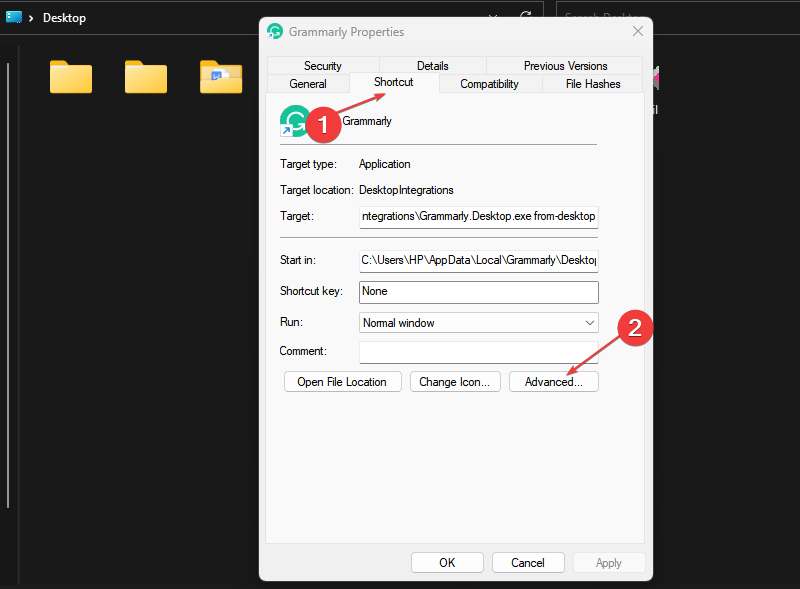The width and height of the screenshot is (800, 589).
Task: Click the Application target type value
Action: pyautogui.click(x=385, y=164)
